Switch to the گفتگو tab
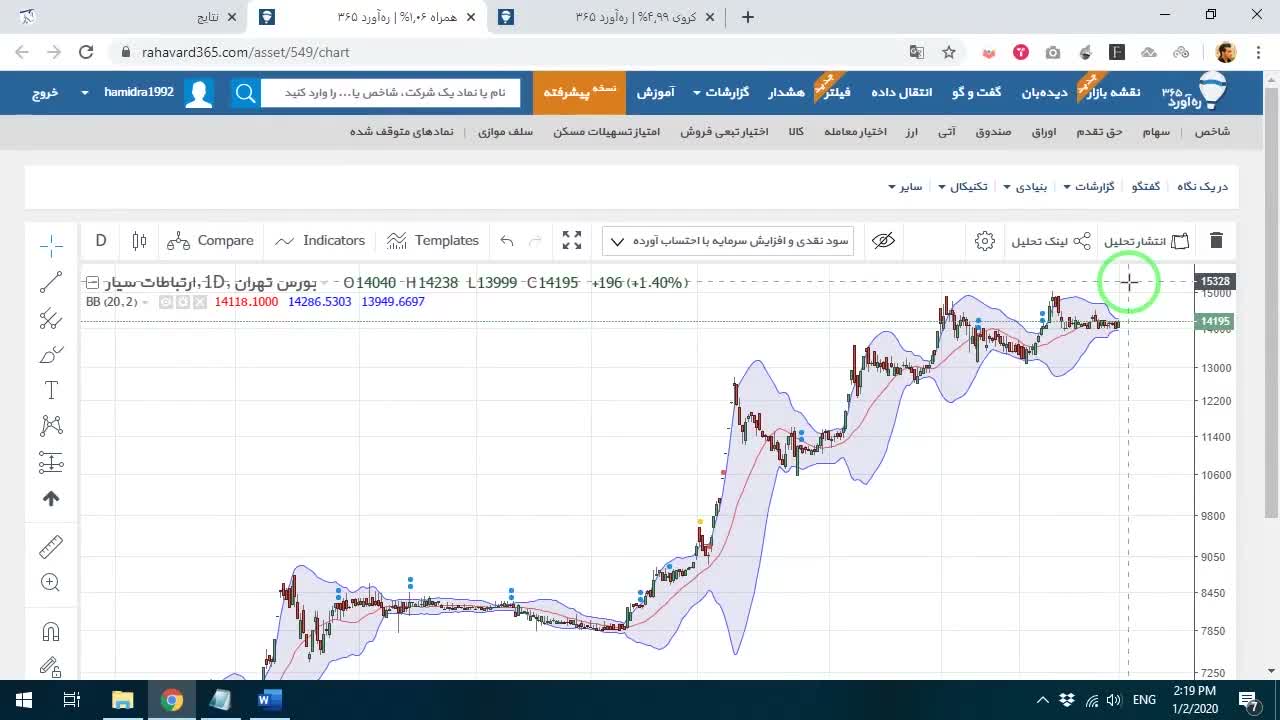1280x720 pixels. [x=1146, y=187]
